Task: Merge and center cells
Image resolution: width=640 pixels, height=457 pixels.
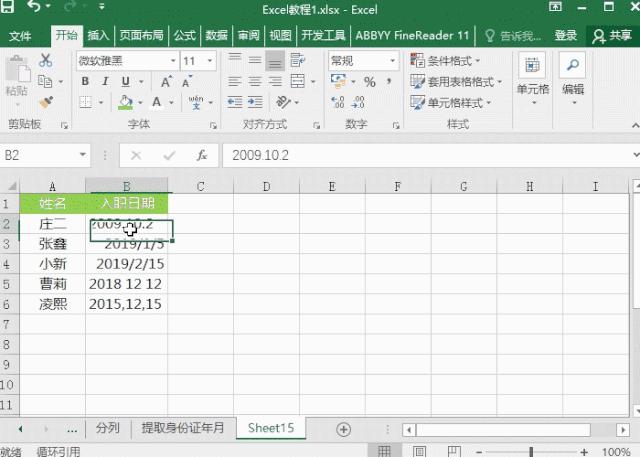Action: tap(298, 81)
